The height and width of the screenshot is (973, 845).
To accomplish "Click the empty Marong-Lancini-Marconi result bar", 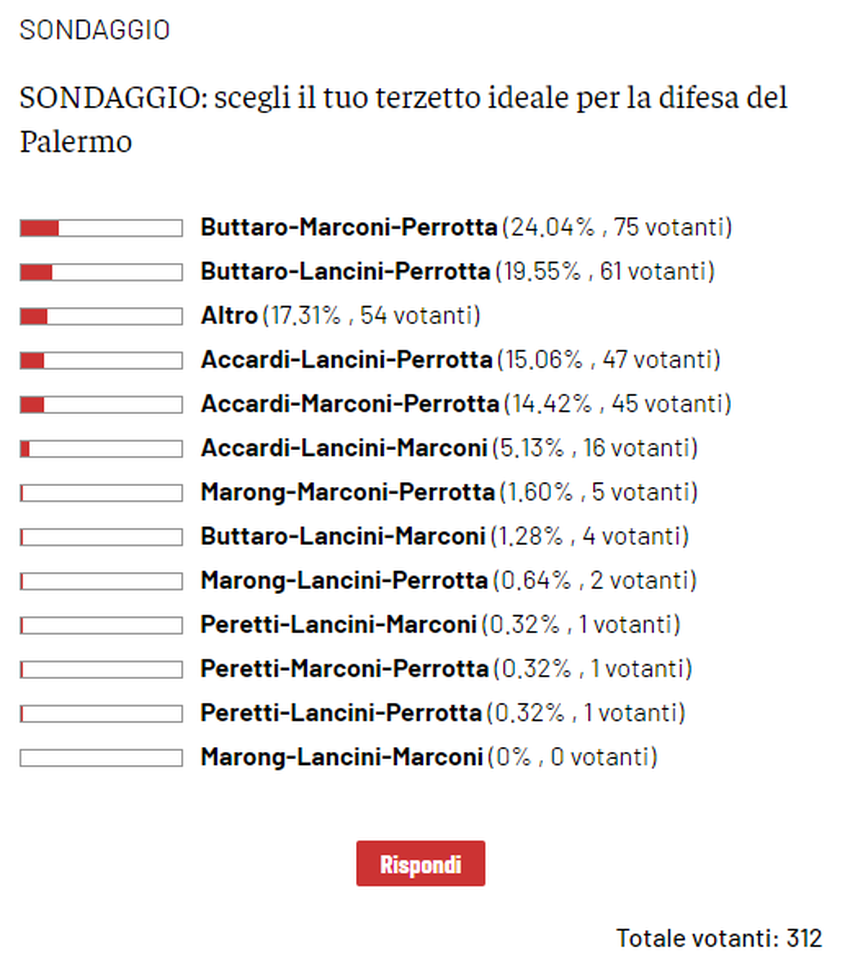I will point(101,757).
